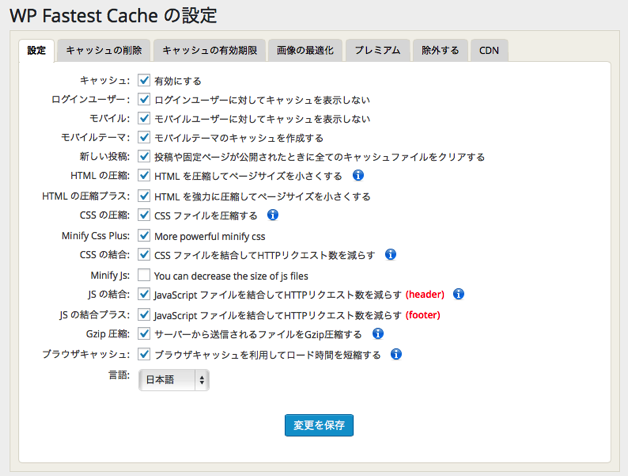Image resolution: width=628 pixels, height=476 pixels.
Task: Enable Minify Js checkbox
Action: [144, 275]
